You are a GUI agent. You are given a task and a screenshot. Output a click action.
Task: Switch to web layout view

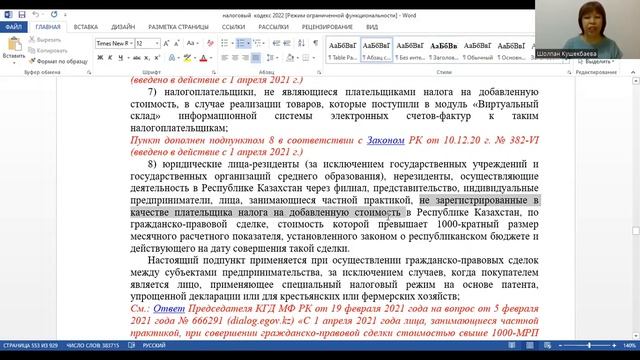[548, 345]
